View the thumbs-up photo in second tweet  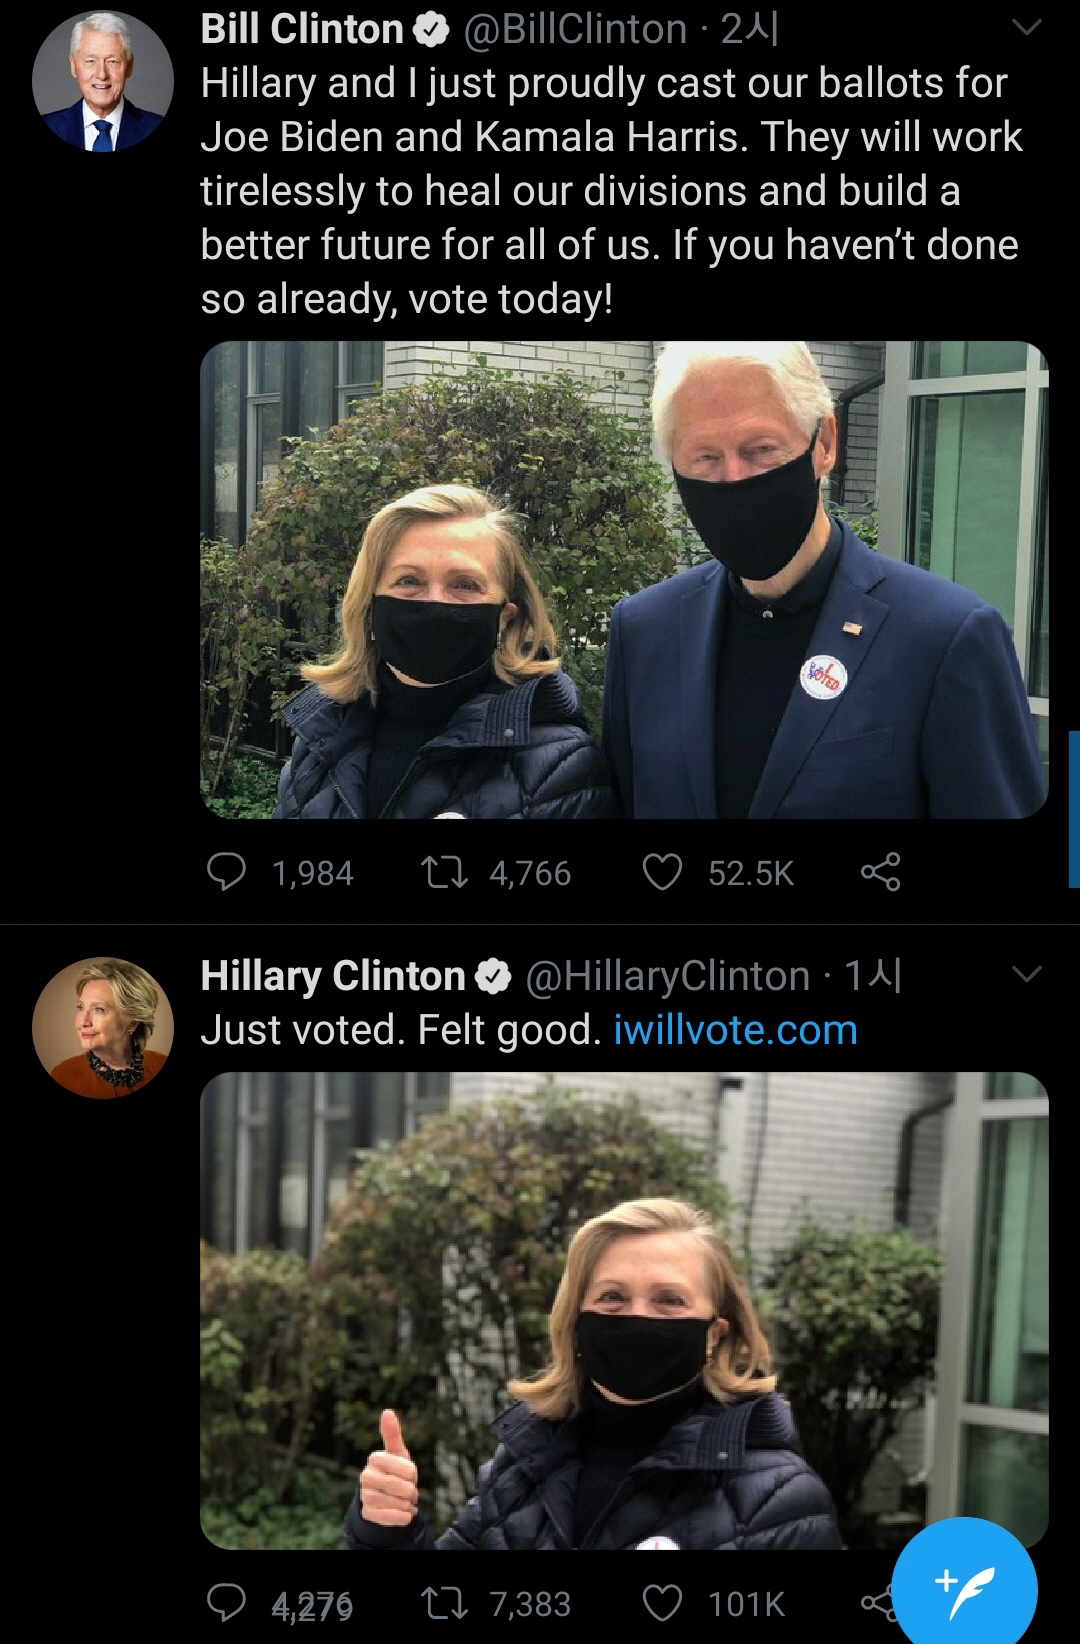tap(624, 1310)
